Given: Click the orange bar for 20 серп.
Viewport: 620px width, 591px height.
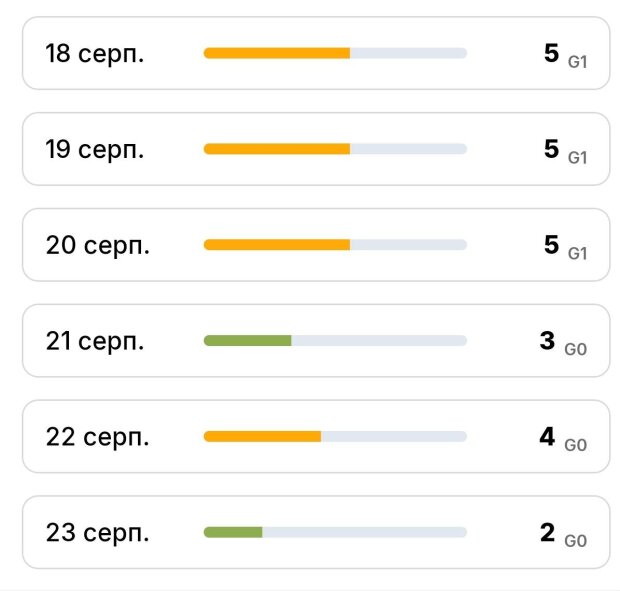Looking at the screenshot, I should point(277,245).
